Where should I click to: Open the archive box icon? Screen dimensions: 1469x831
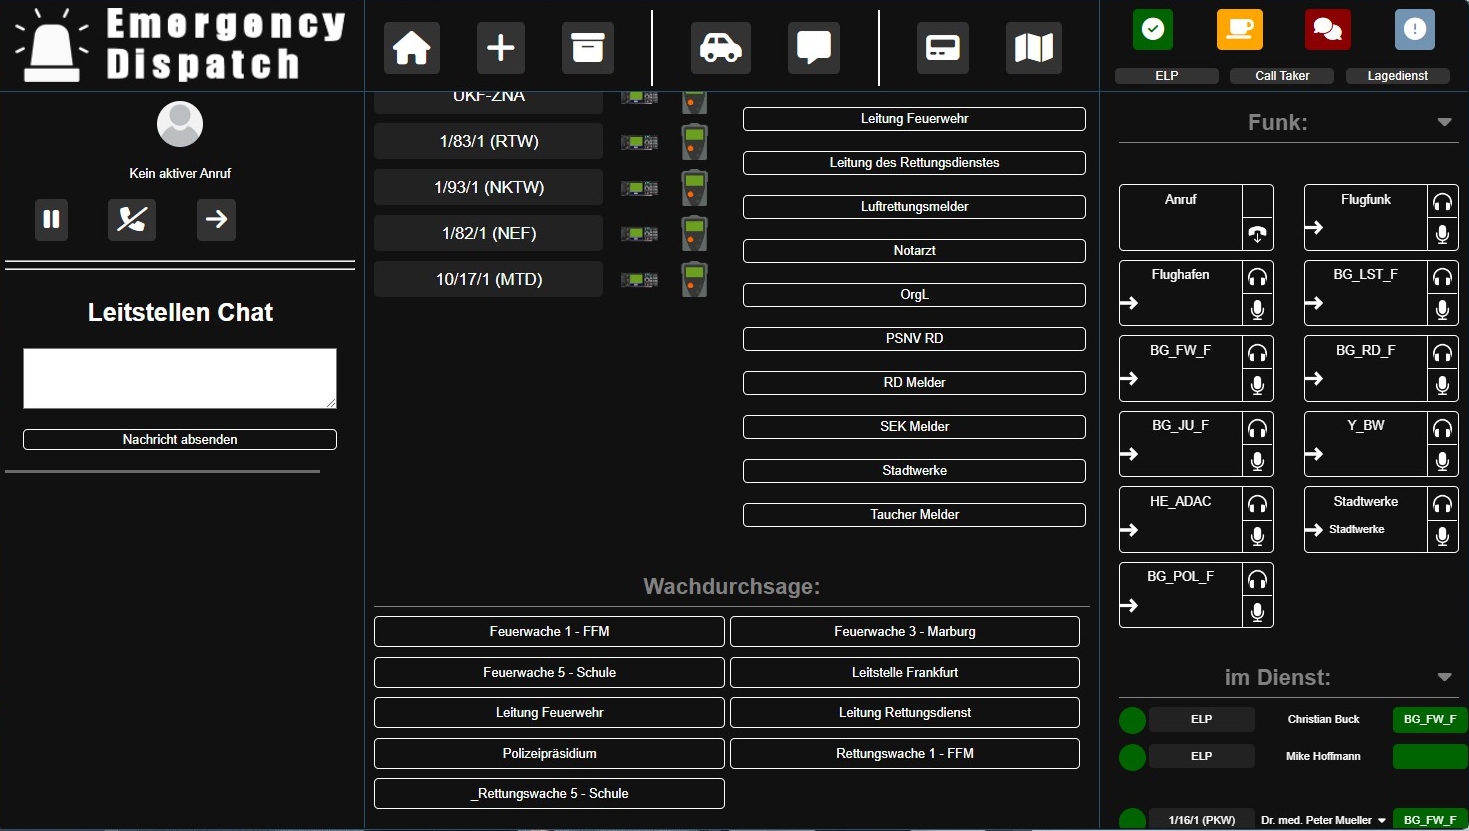[588, 48]
